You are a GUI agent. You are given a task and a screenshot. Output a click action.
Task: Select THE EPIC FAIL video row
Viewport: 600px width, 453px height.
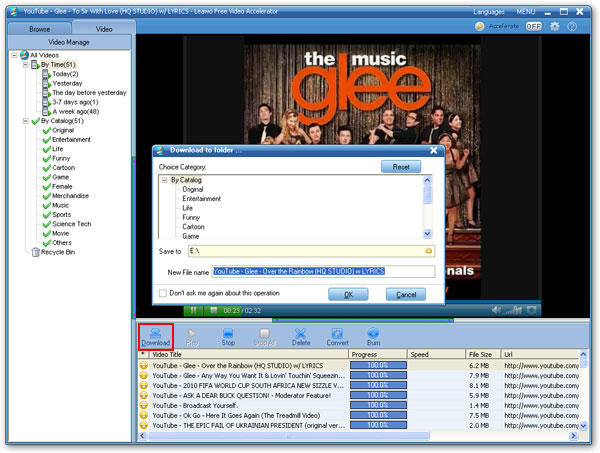(x=359, y=425)
